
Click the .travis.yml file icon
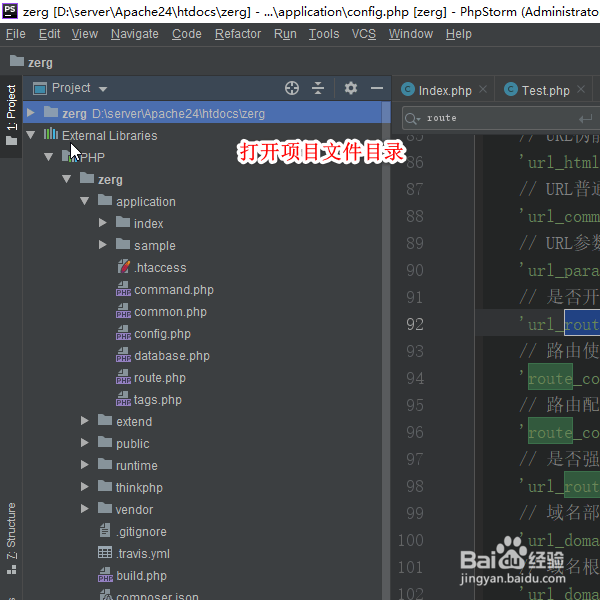[105, 552]
